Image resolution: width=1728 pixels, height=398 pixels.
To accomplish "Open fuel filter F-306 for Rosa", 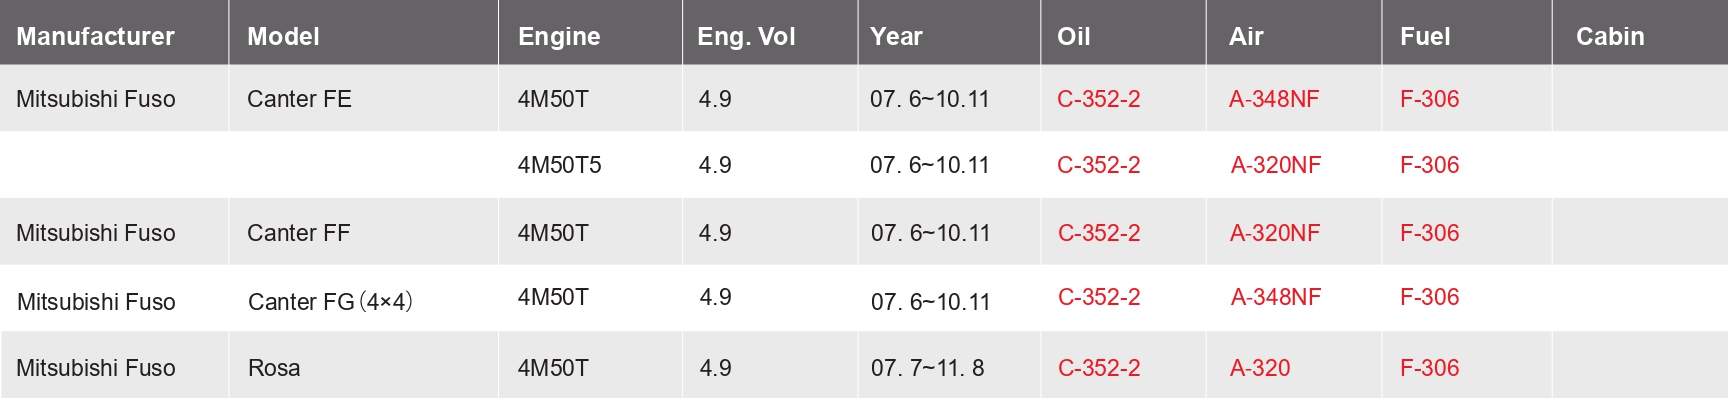I will click(x=1429, y=368).
